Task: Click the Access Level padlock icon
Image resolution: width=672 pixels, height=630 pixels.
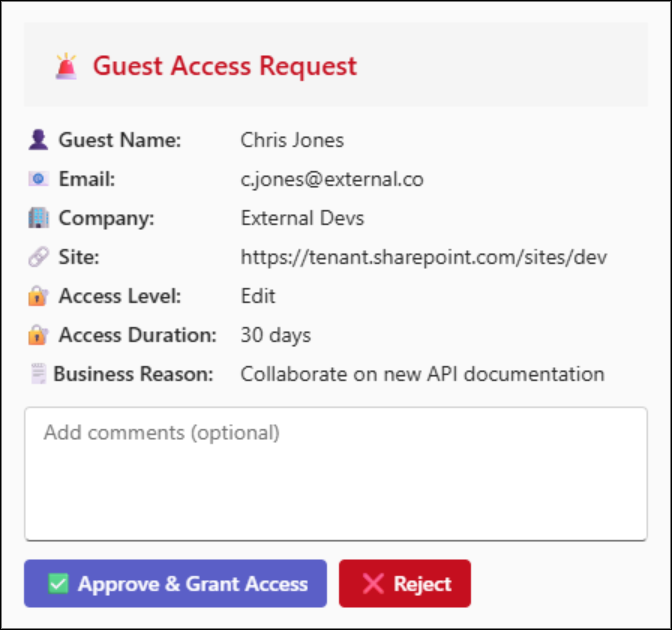Action: [x=38, y=296]
